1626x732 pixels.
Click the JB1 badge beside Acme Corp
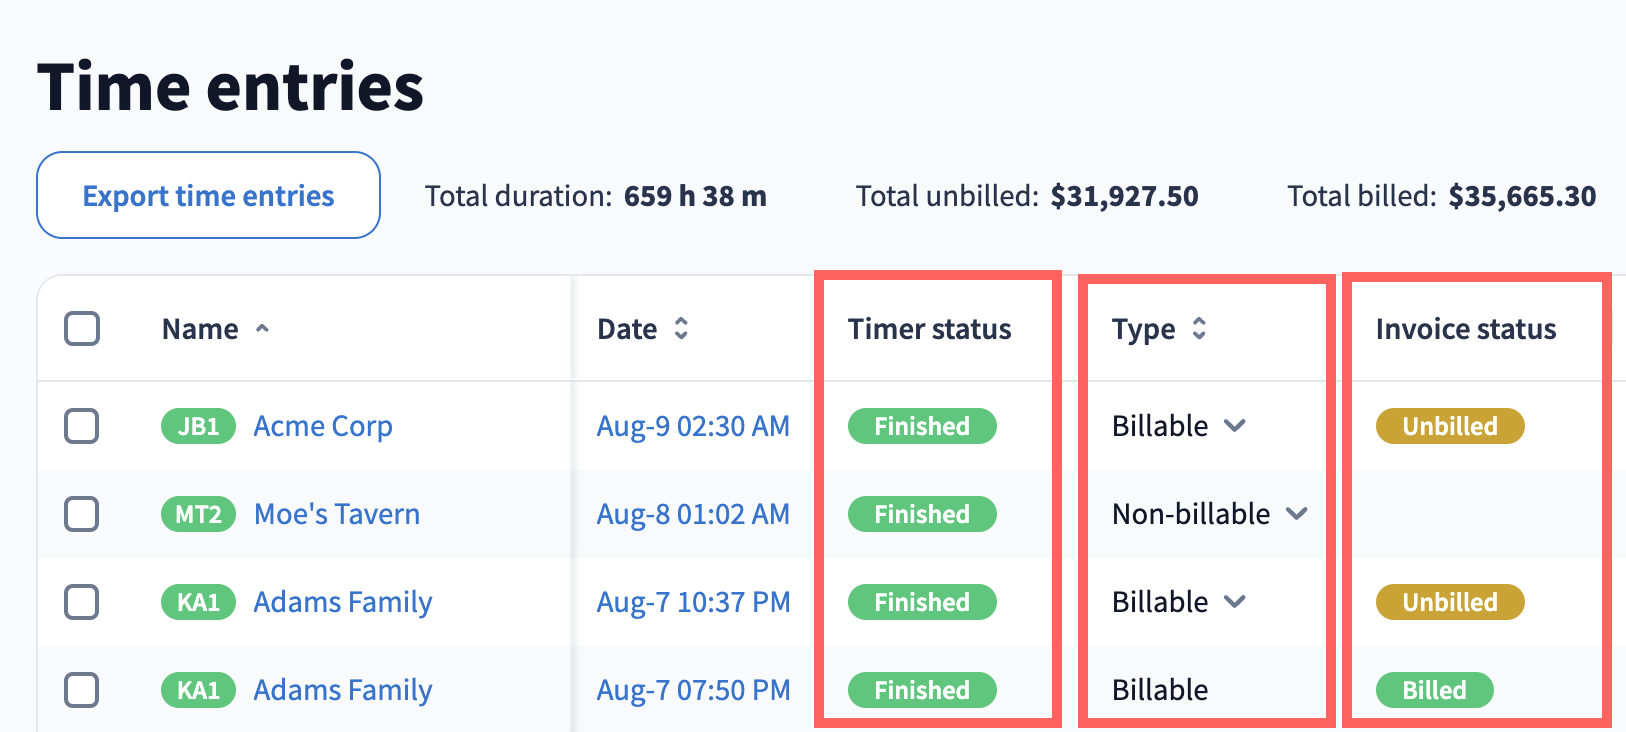198,427
